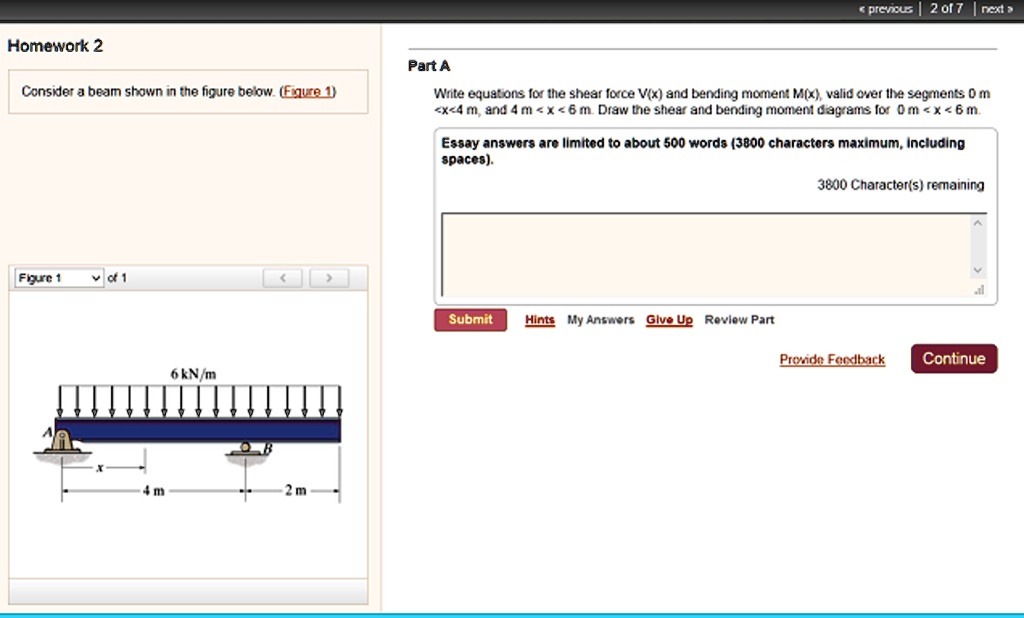Click the scroll-down chevron on essay box
1024x618 pixels.
(978, 268)
